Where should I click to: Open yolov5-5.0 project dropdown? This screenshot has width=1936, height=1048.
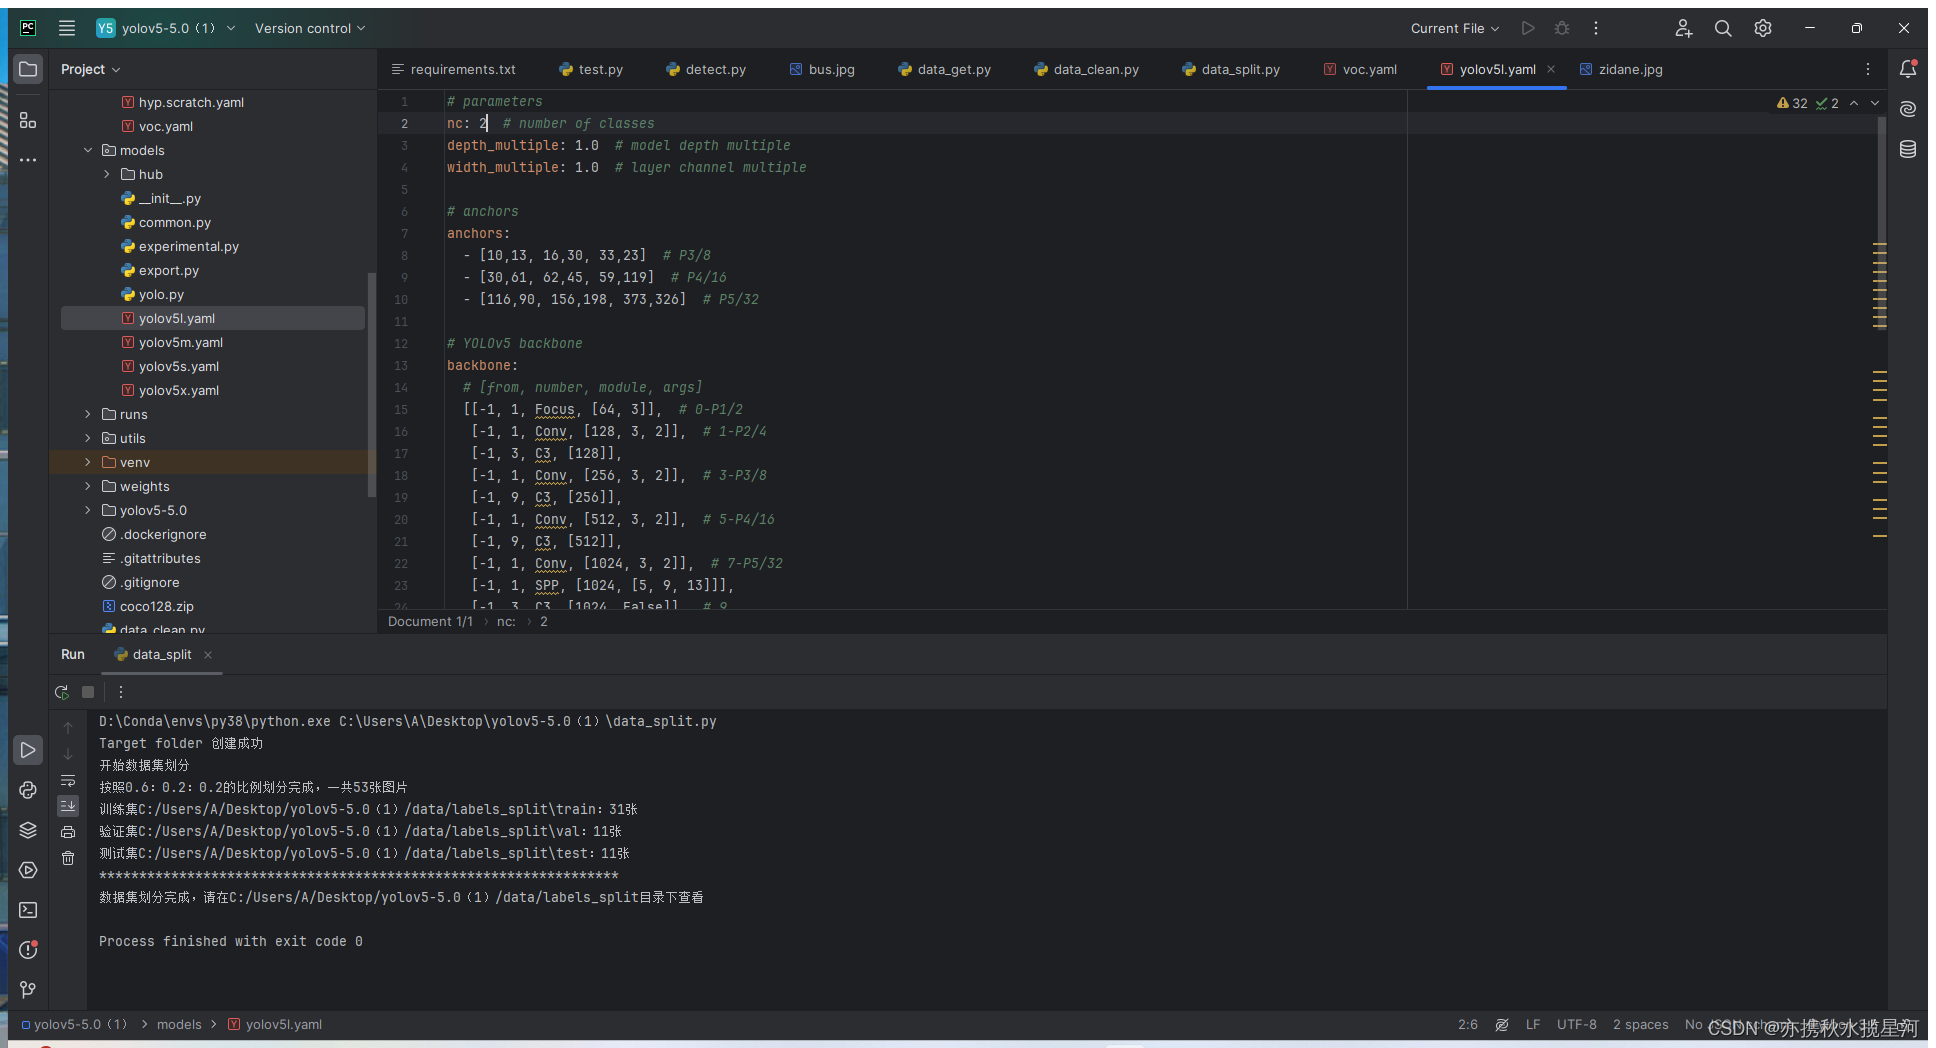(166, 28)
